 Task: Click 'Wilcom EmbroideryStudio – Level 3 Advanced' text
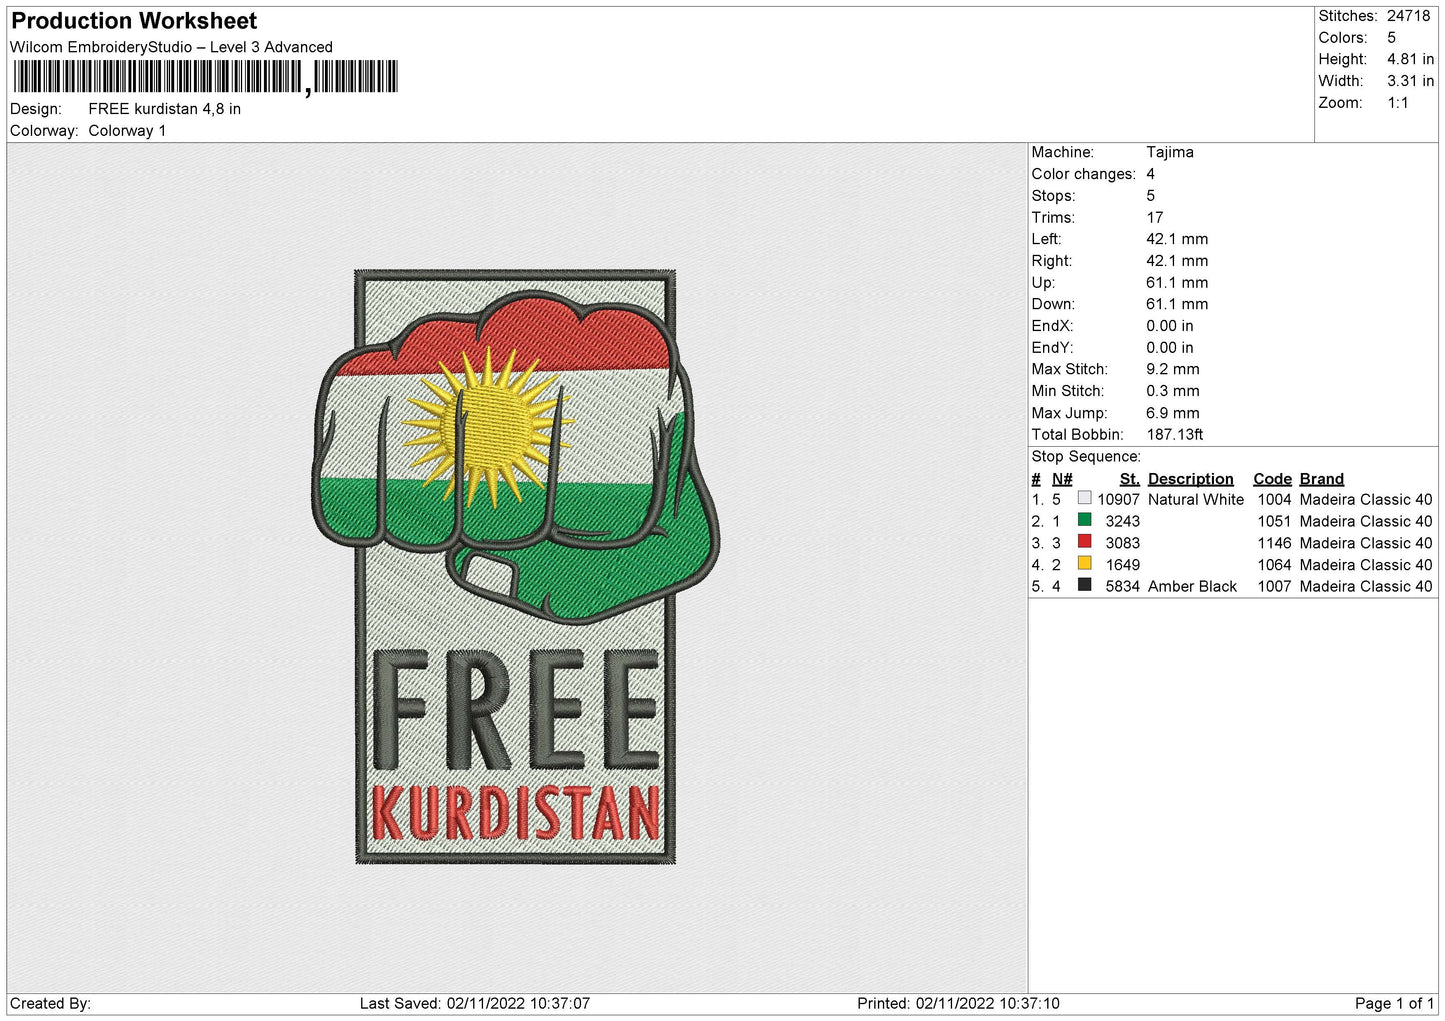[x=171, y=47]
